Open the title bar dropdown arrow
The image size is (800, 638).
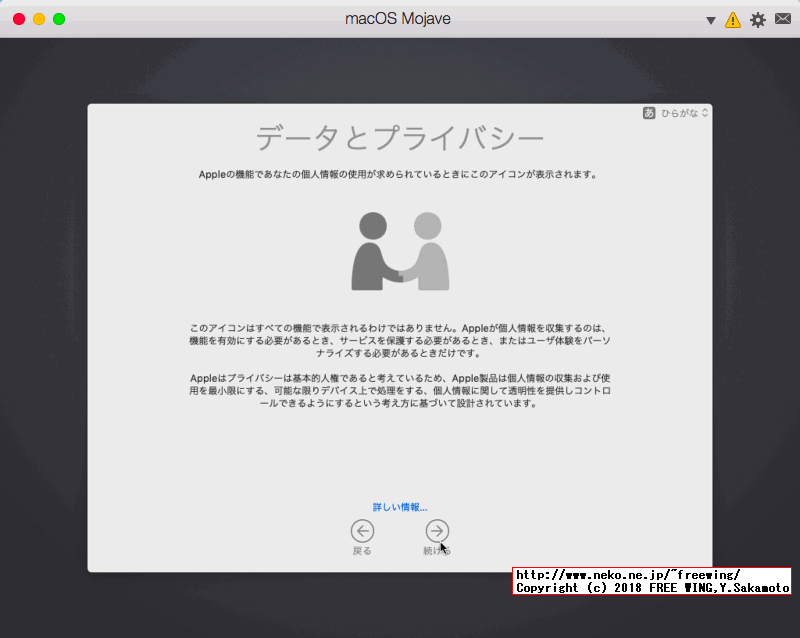(x=710, y=19)
